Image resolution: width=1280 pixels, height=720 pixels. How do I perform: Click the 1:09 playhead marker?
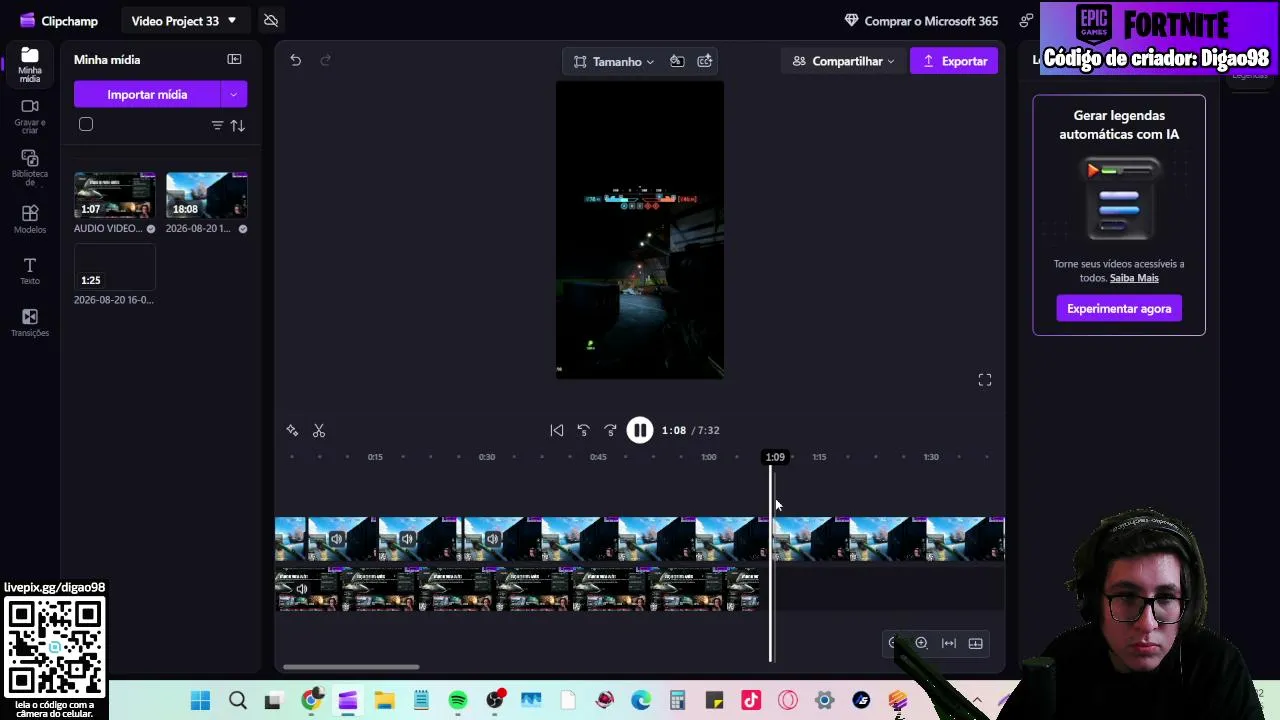775,457
